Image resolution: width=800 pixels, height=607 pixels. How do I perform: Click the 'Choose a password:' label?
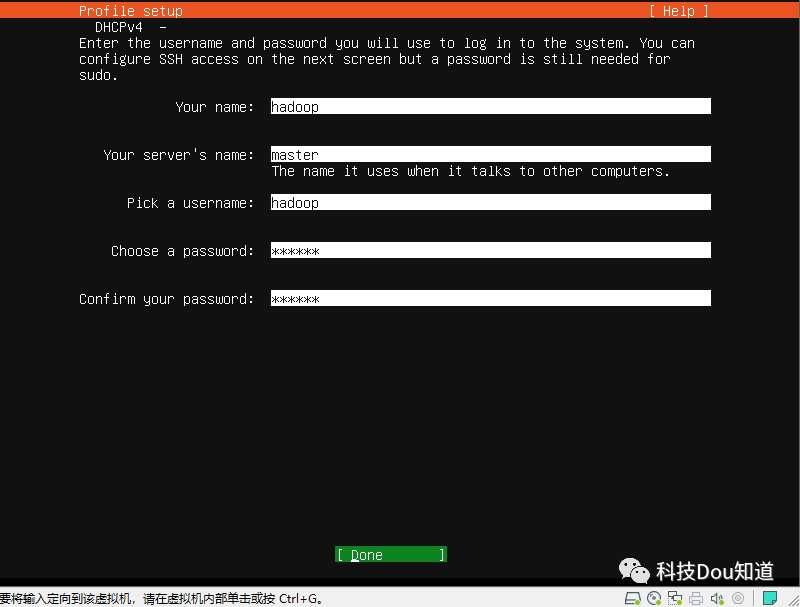coord(182,251)
